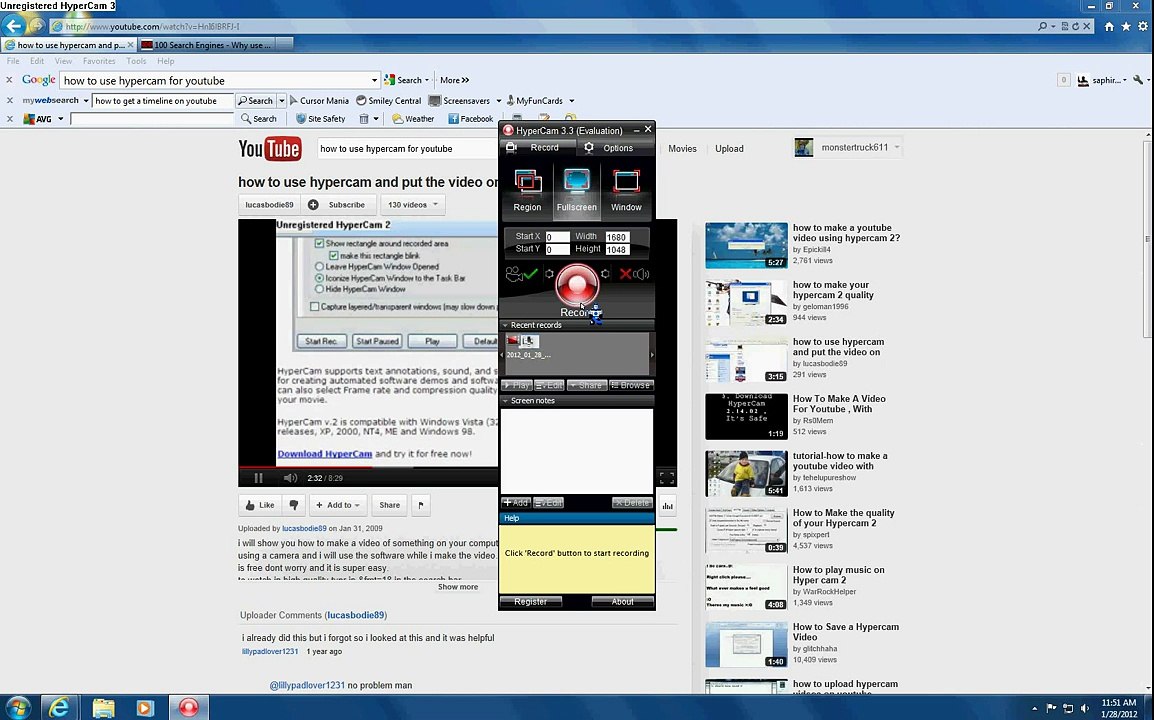Click the Start X input field
Viewport: 1154px width, 720px height.
tap(557, 237)
